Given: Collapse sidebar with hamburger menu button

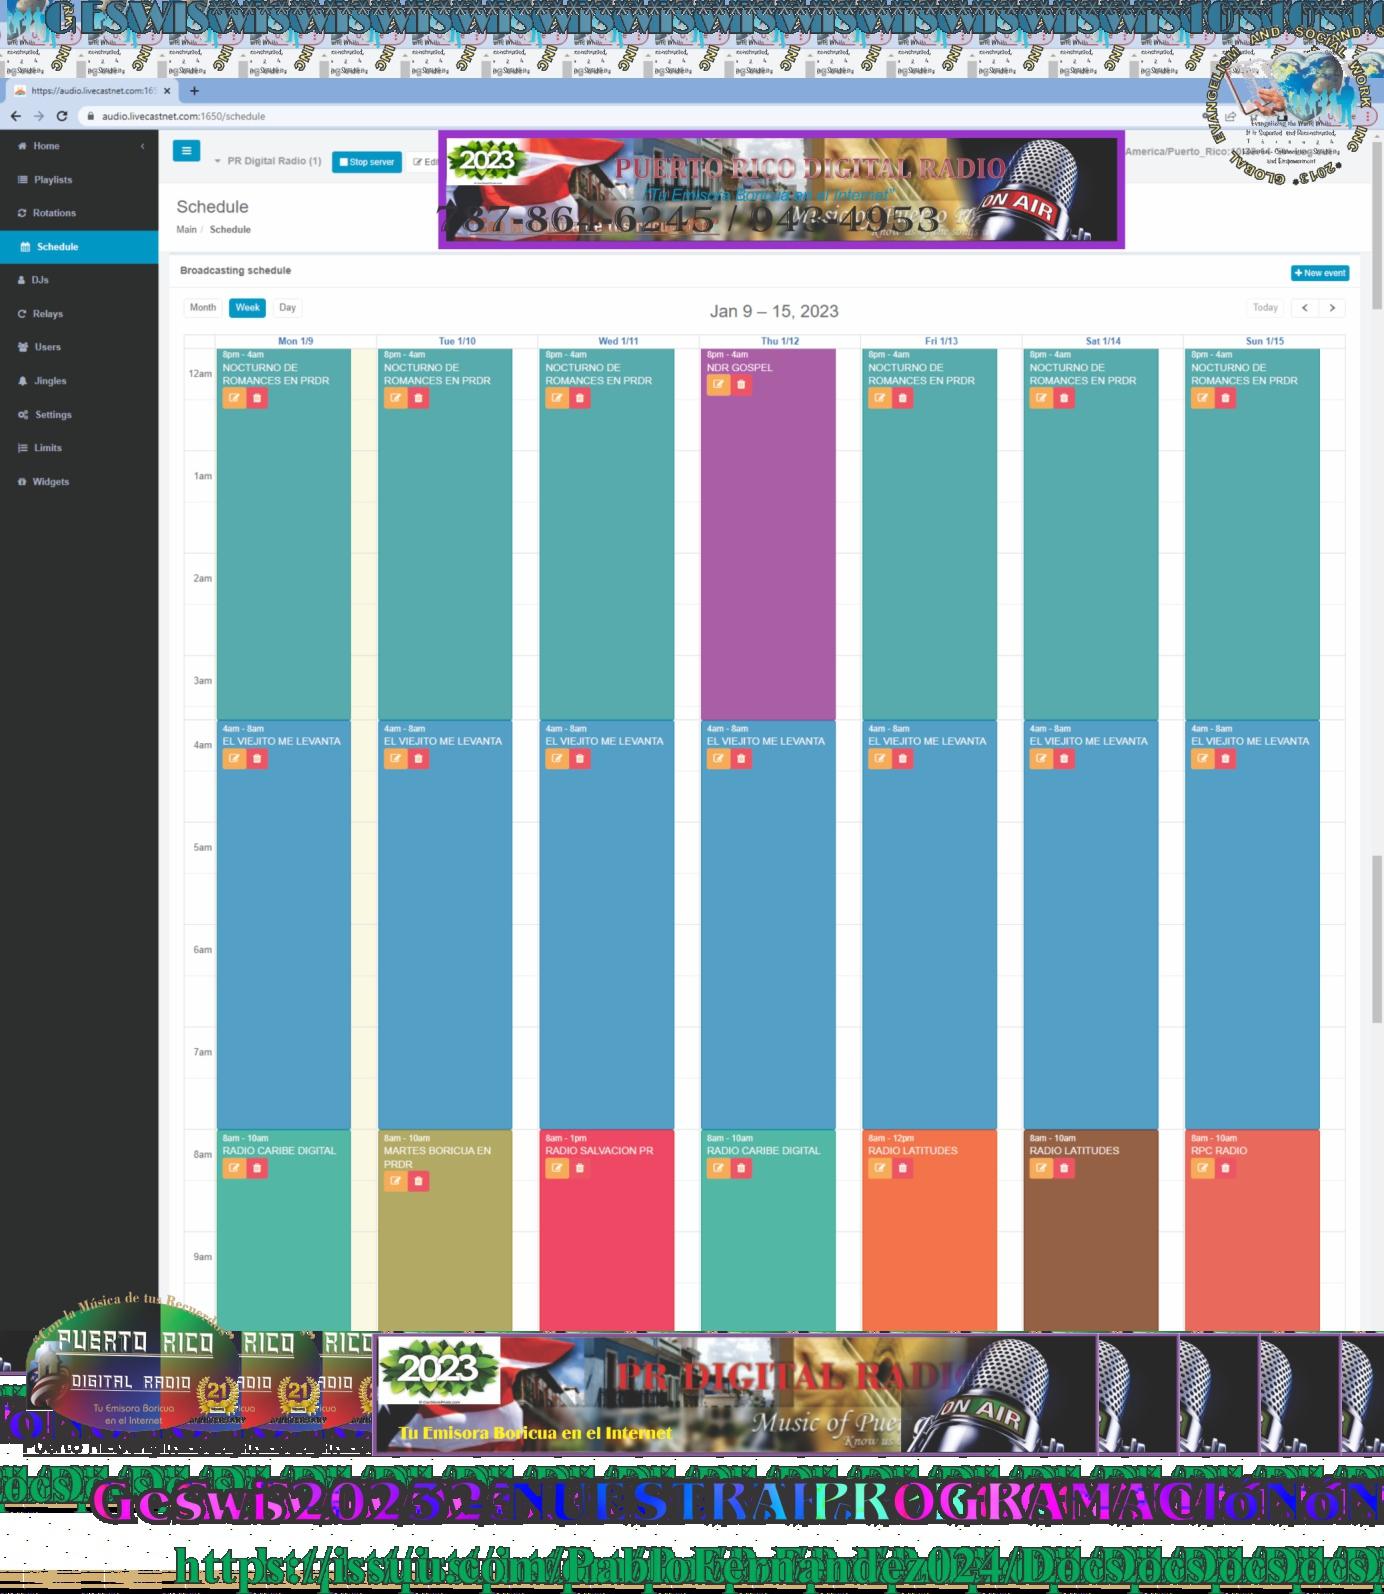Looking at the screenshot, I should click(x=186, y=150).
